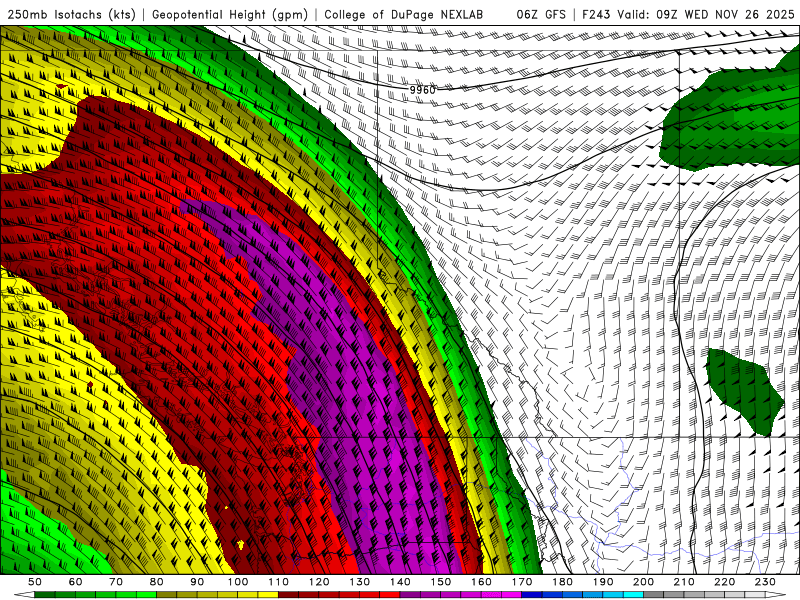Click the '250mb Isotachs (kts)' title text
The width and height of the screenshot is (800, 600).
pyautogui.click(x=72, y=15)
